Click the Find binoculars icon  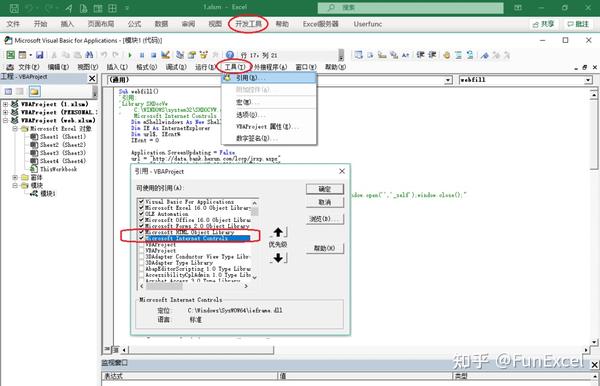click(x=89, y=55)
